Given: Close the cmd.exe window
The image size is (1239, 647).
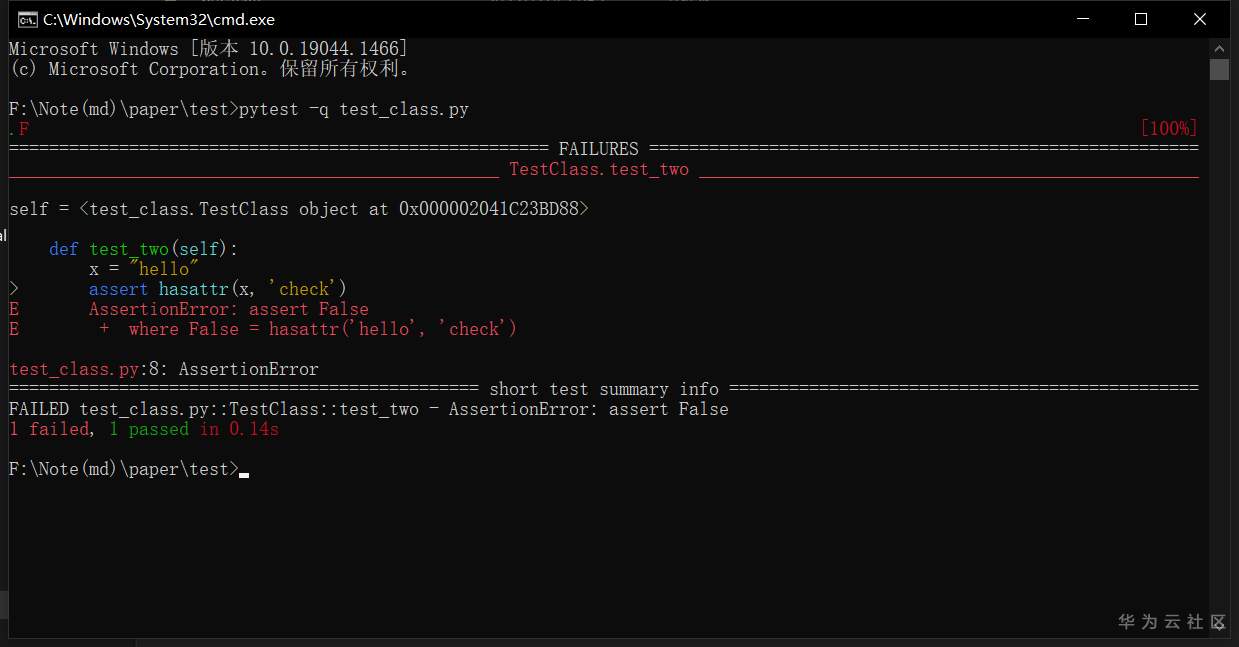Looking at the screenshot, I should (1200, 19).
